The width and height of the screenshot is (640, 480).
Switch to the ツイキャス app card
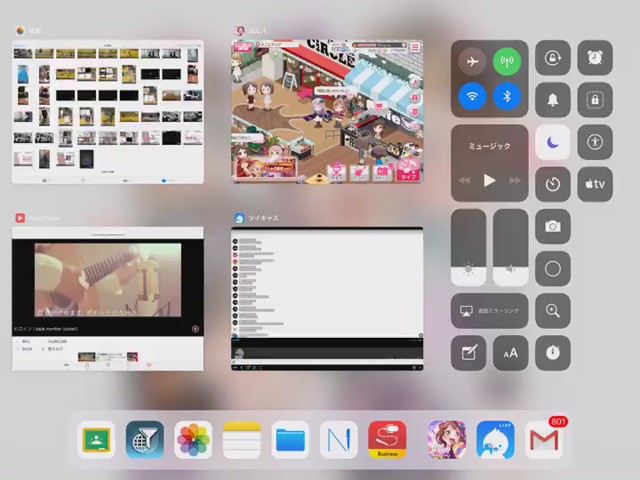[327, 299]
